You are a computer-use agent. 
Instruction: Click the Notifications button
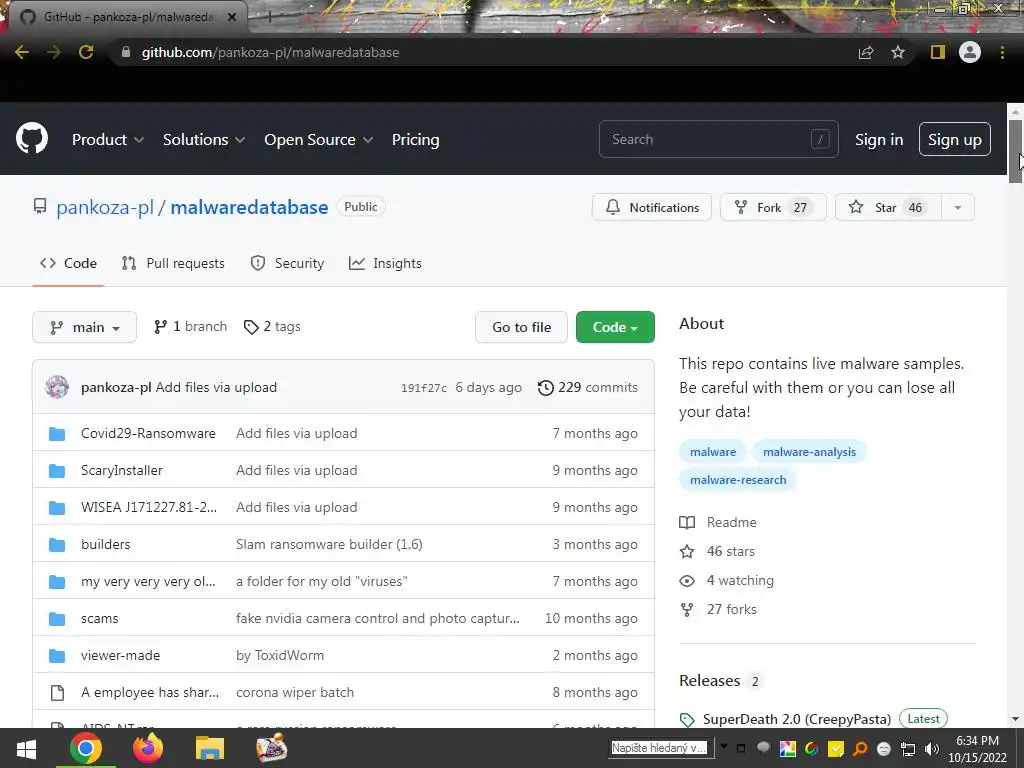(x=652, y=208)
